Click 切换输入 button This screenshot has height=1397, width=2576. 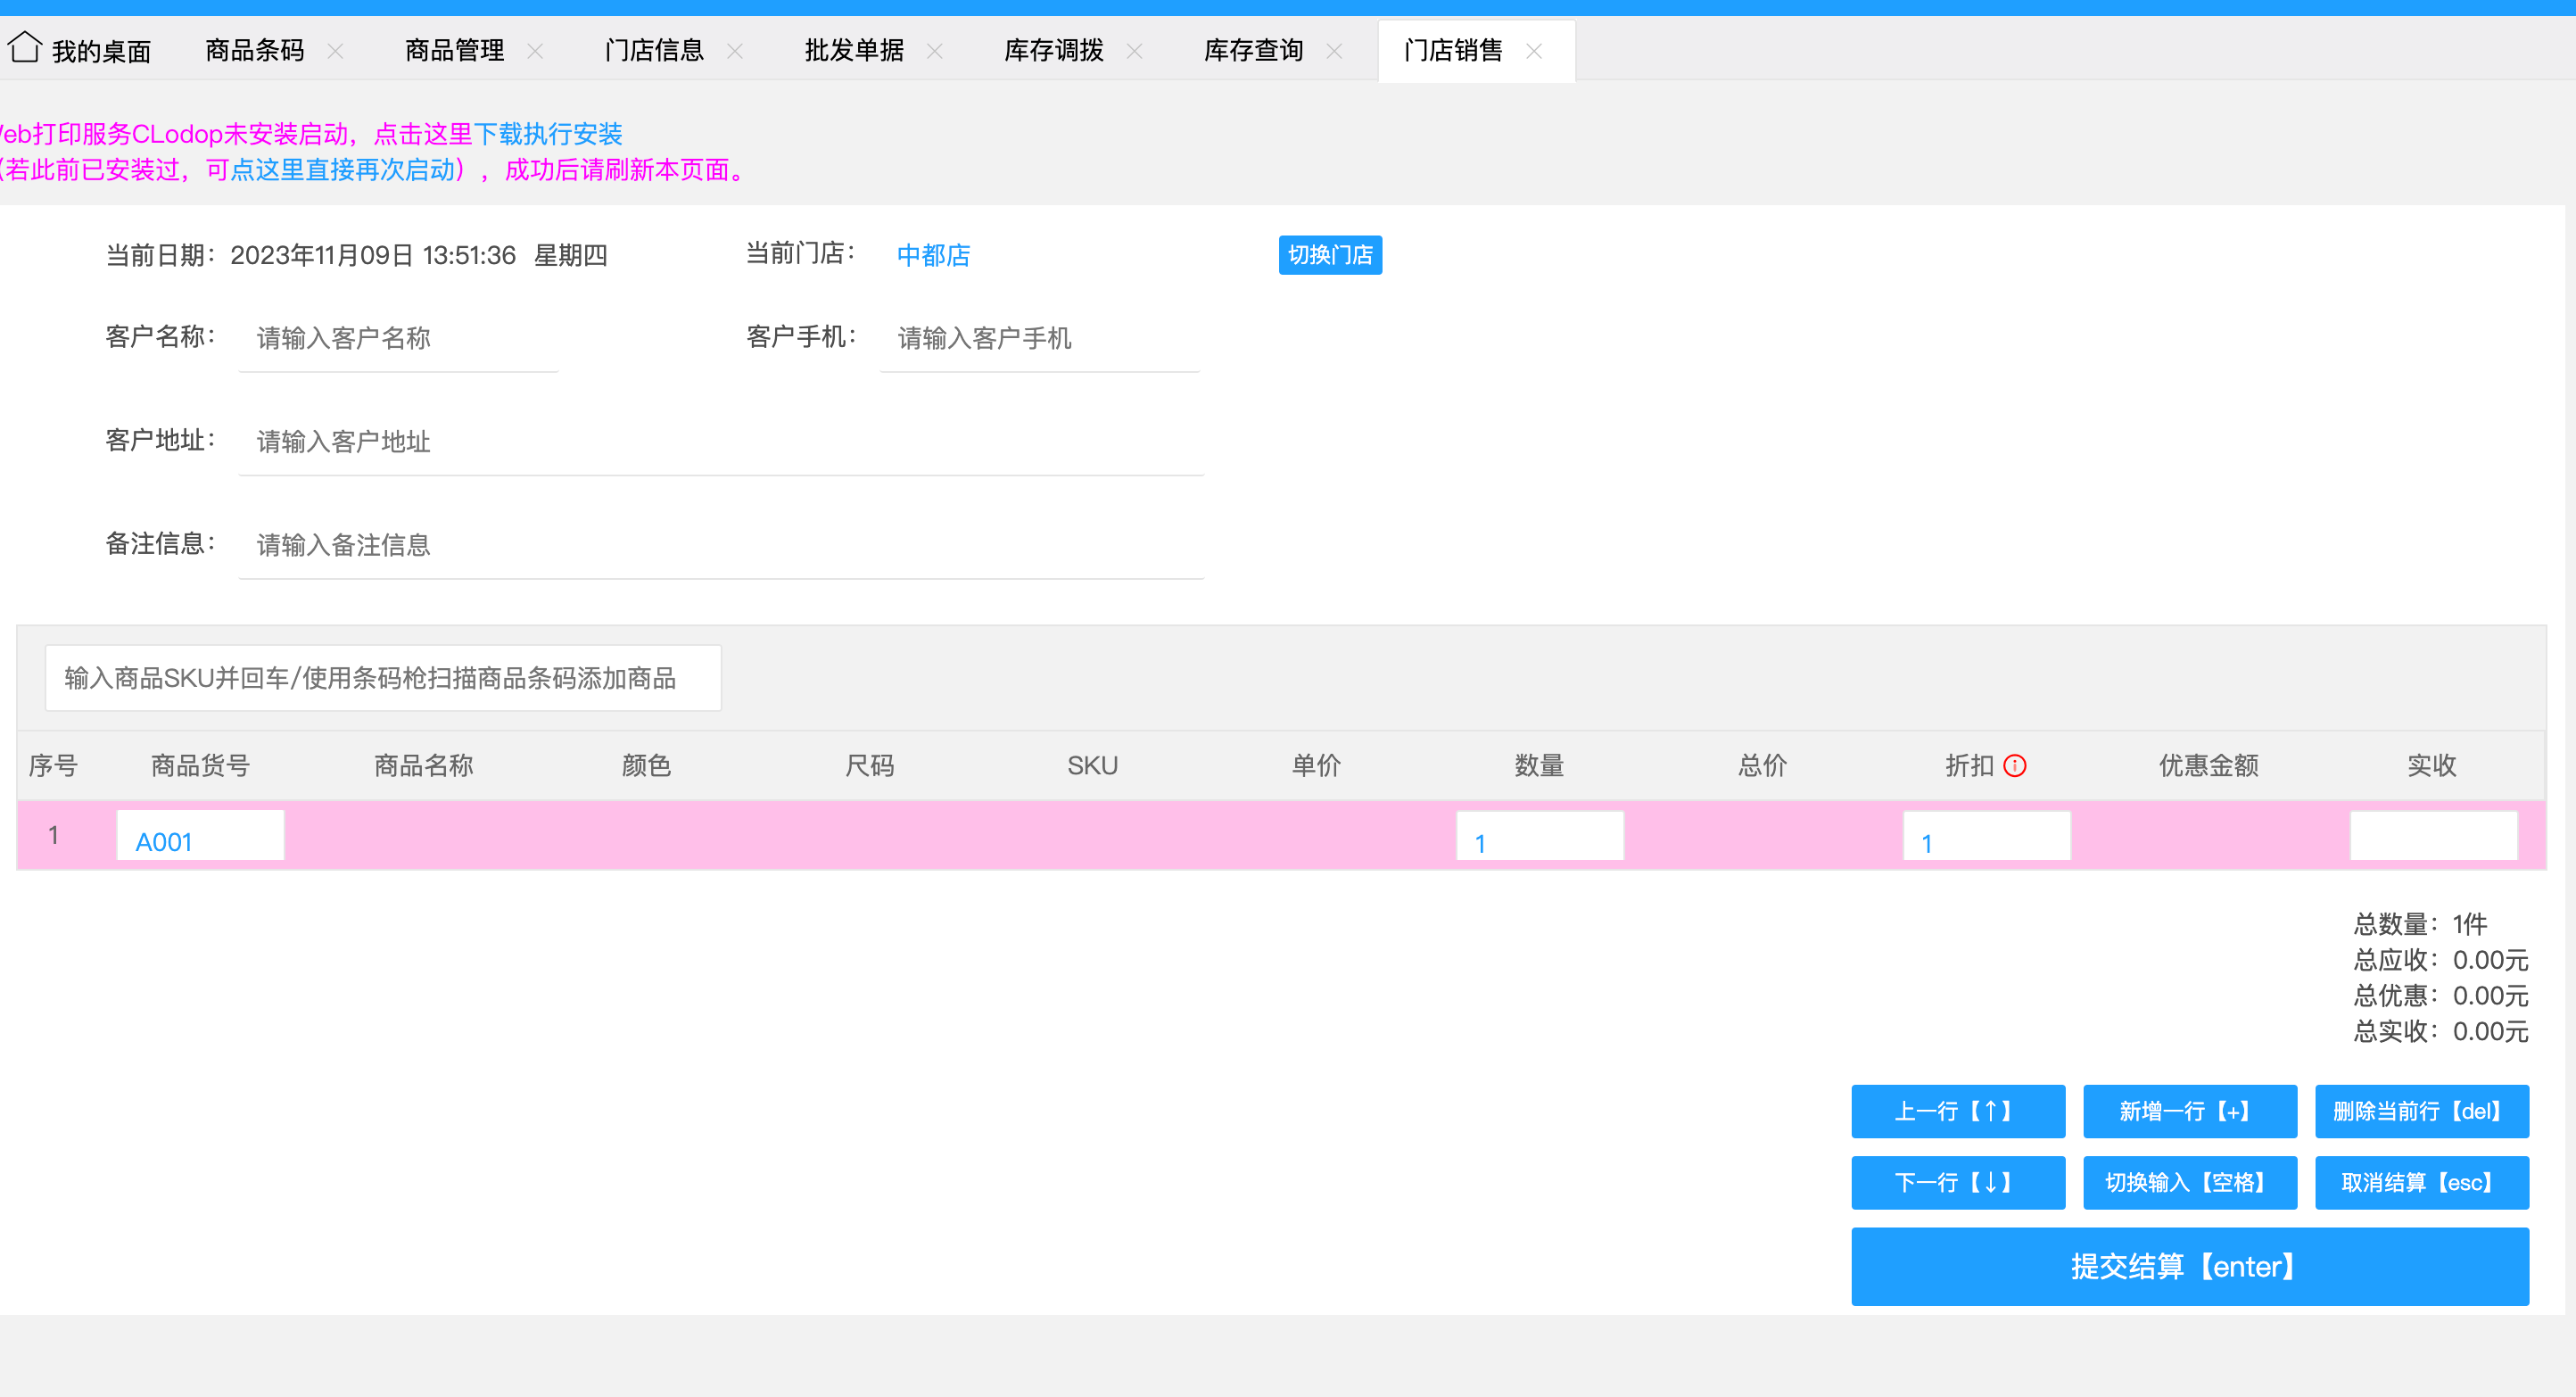[2190, 1183]
